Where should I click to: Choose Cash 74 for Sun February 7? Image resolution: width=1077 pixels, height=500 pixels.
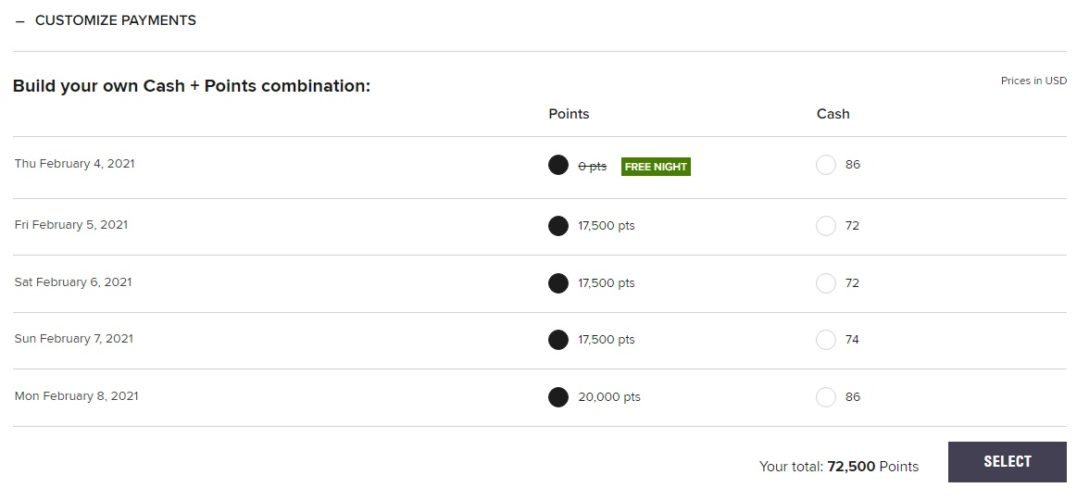click(x=826, y=340)
